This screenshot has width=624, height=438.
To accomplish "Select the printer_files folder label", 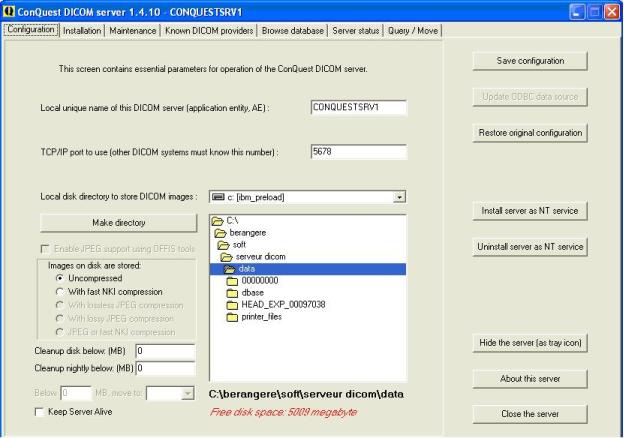I will (261, 317).
